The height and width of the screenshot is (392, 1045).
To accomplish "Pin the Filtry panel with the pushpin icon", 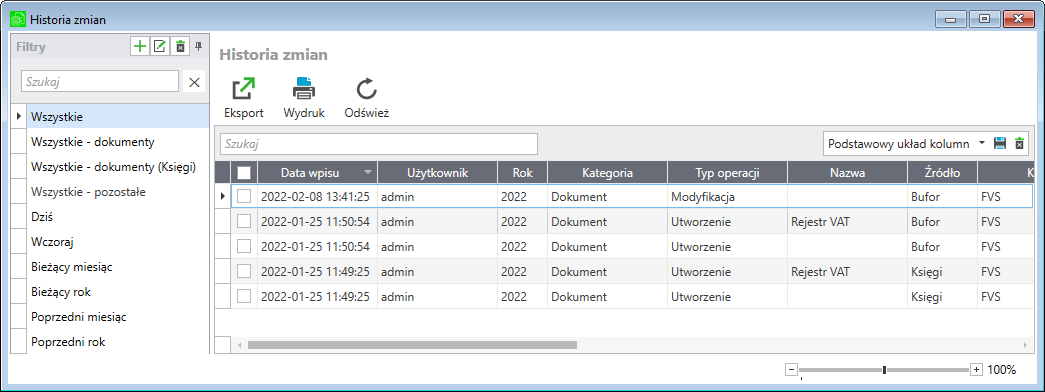I will pos(198,47).
